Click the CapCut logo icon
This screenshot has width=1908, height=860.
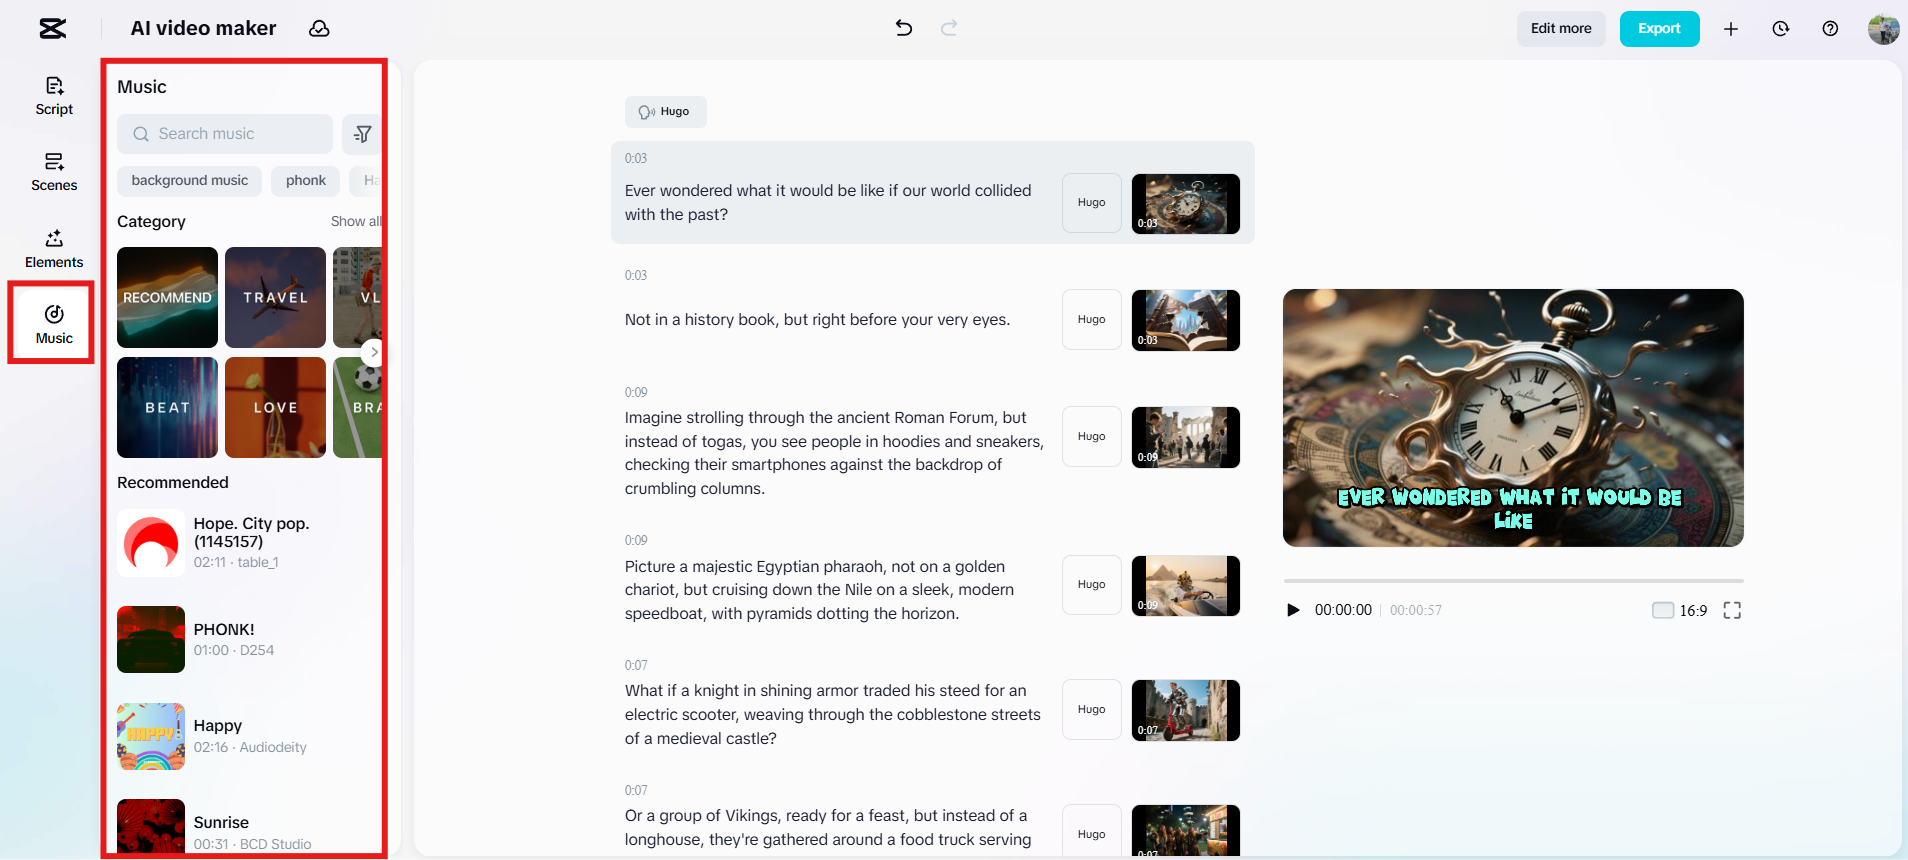tap(53, 29)
